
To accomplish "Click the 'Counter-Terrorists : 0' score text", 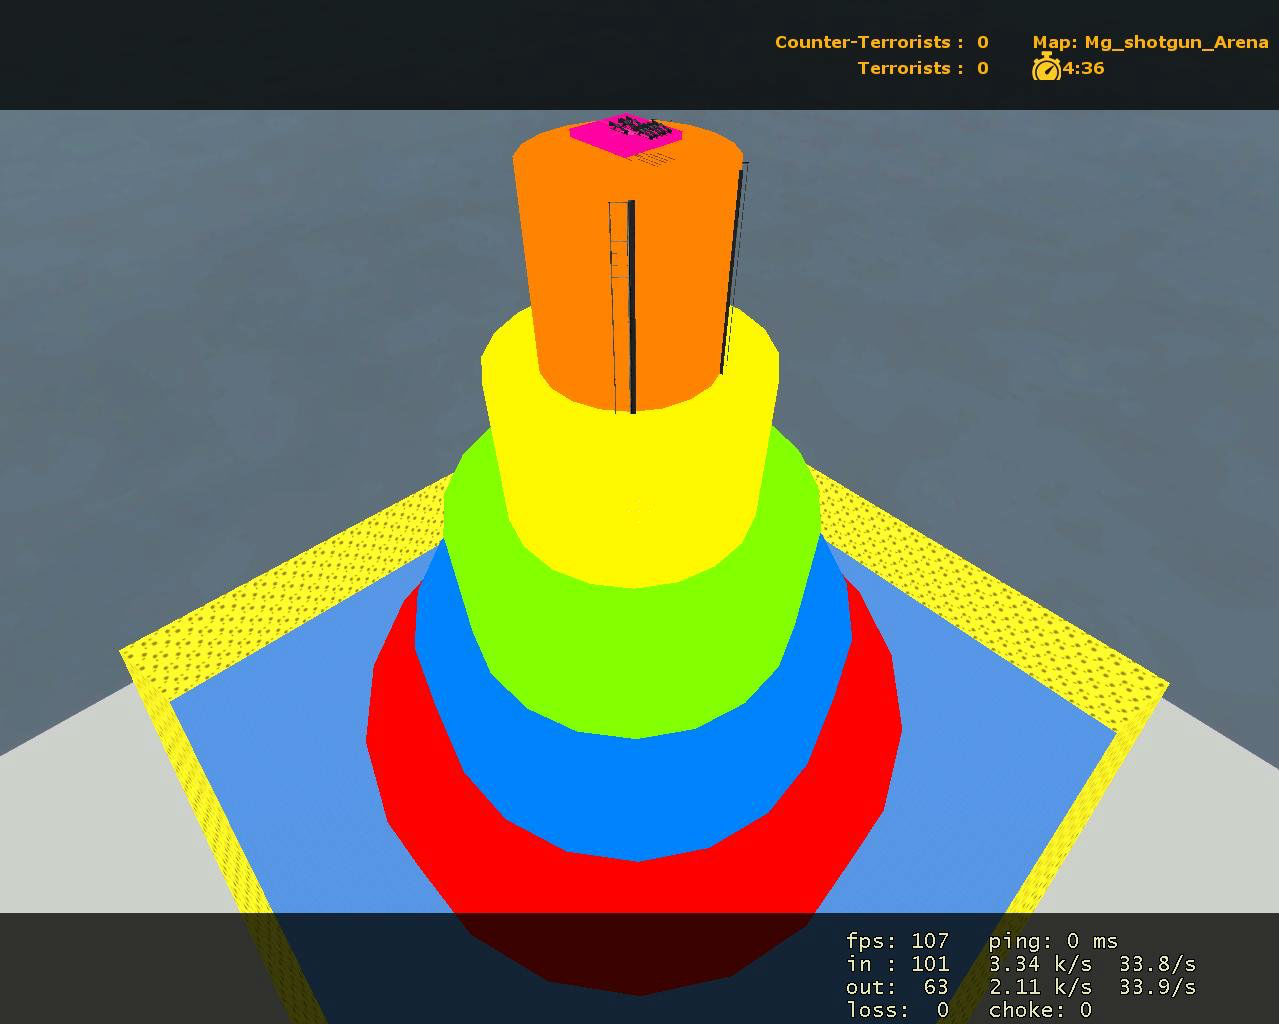I will 881,42.
